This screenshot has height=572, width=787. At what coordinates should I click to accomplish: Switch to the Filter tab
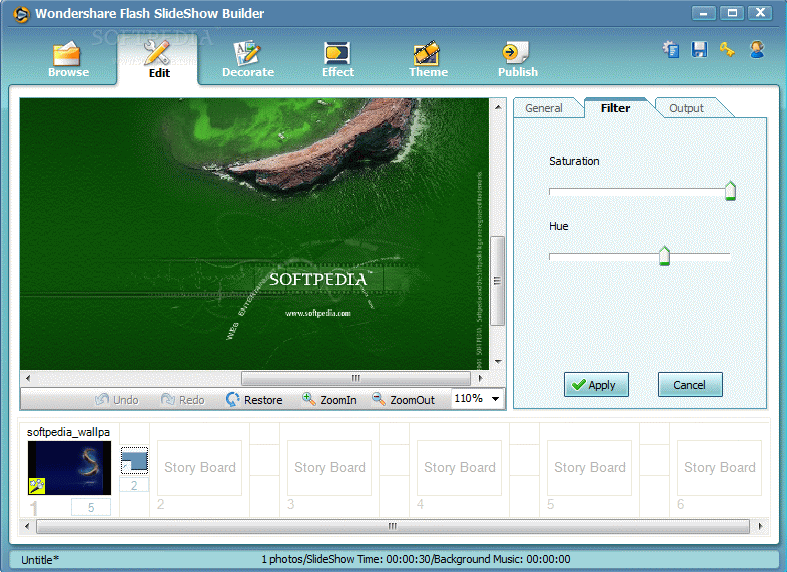point(615,108)
